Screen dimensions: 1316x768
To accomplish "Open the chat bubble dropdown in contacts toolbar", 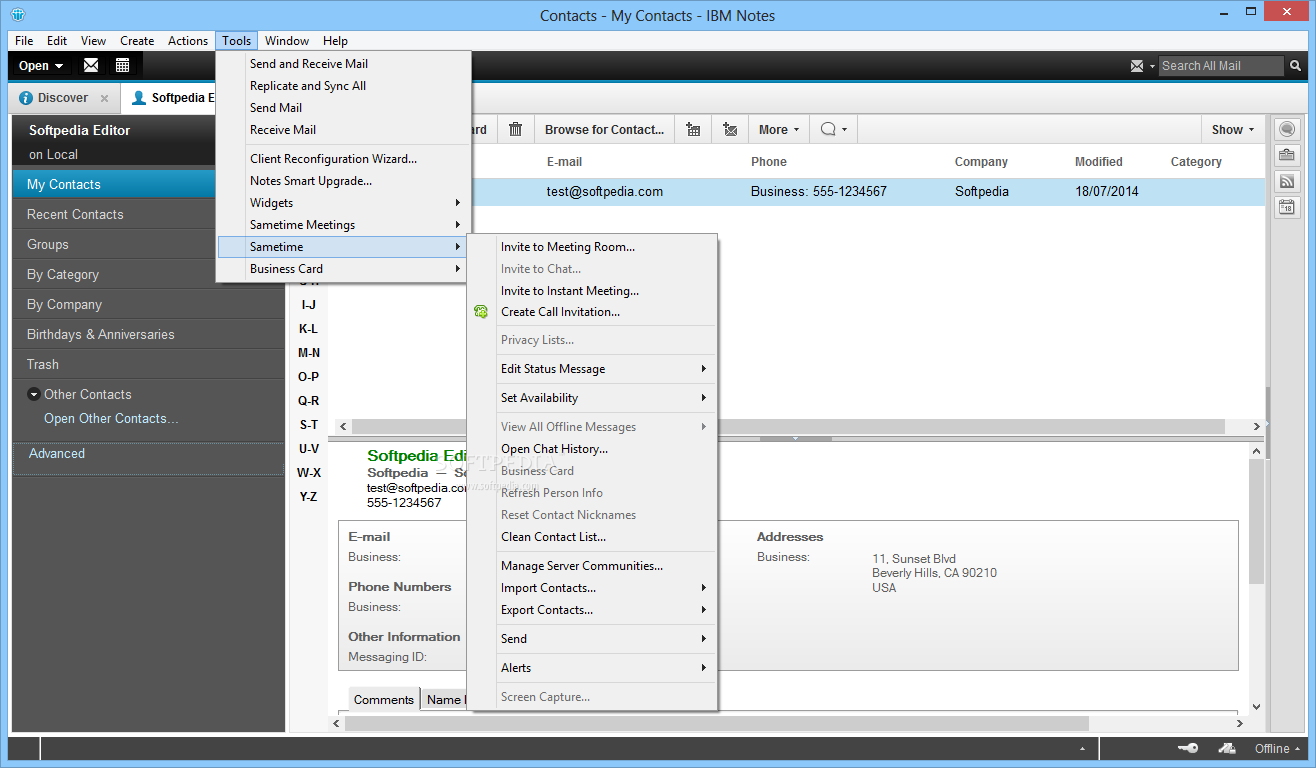I will click(833, 129).
